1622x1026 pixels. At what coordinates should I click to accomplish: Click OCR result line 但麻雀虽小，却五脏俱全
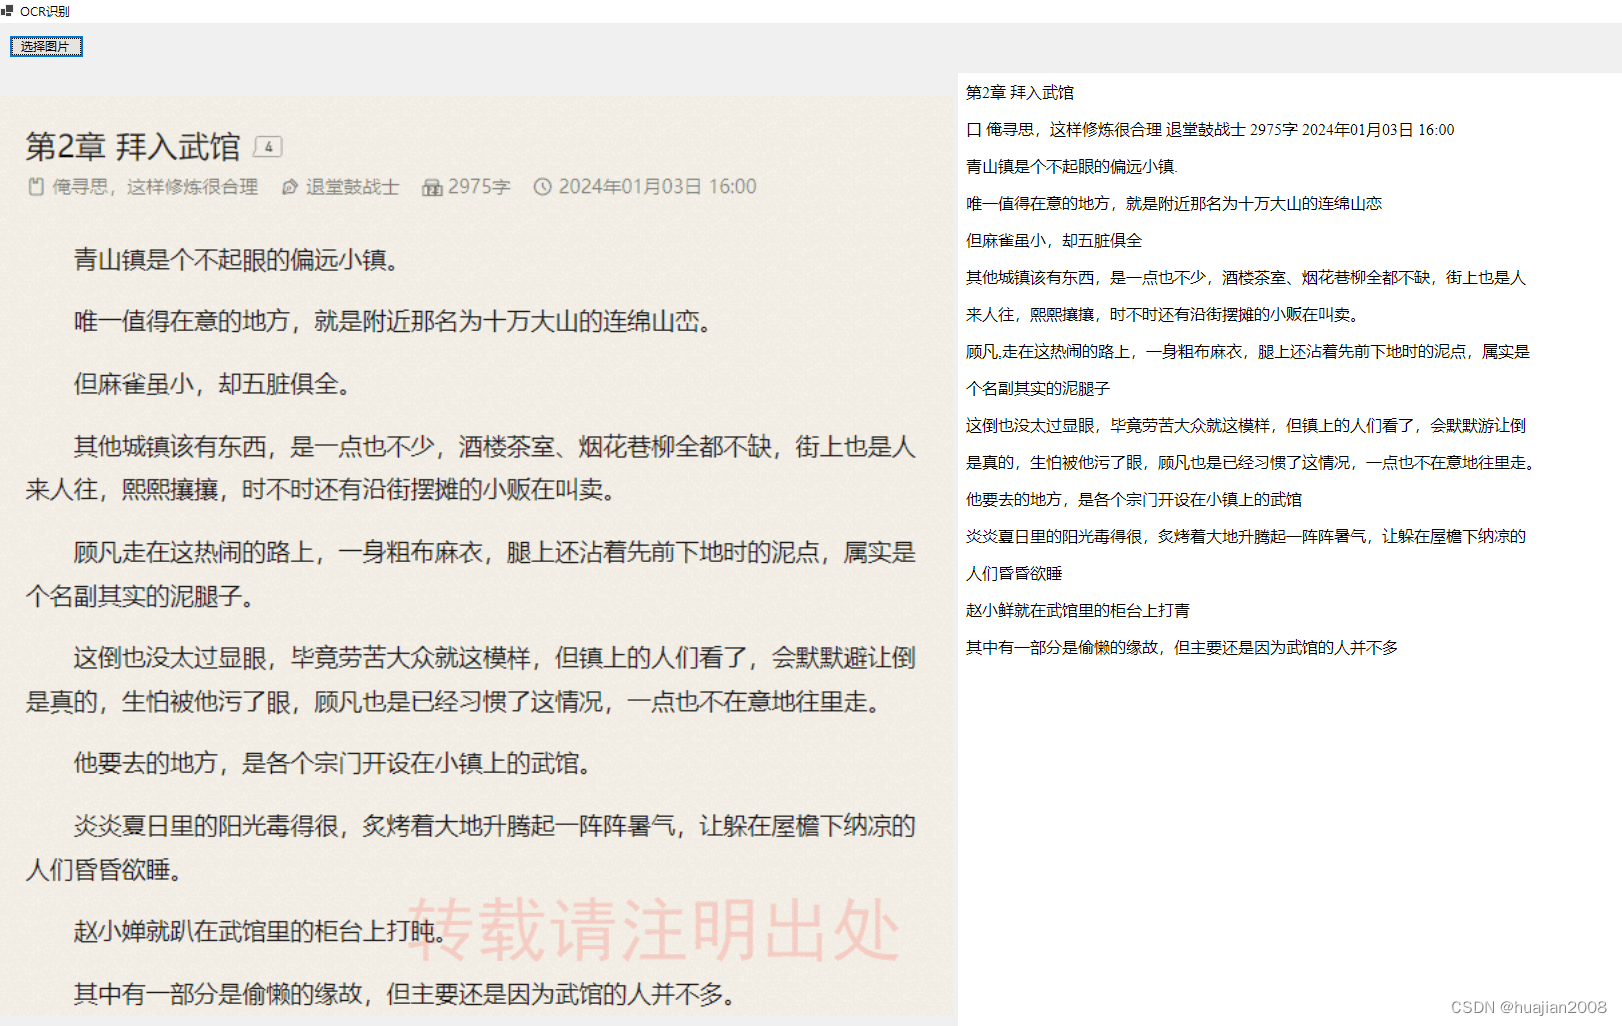coord(1054,240)
